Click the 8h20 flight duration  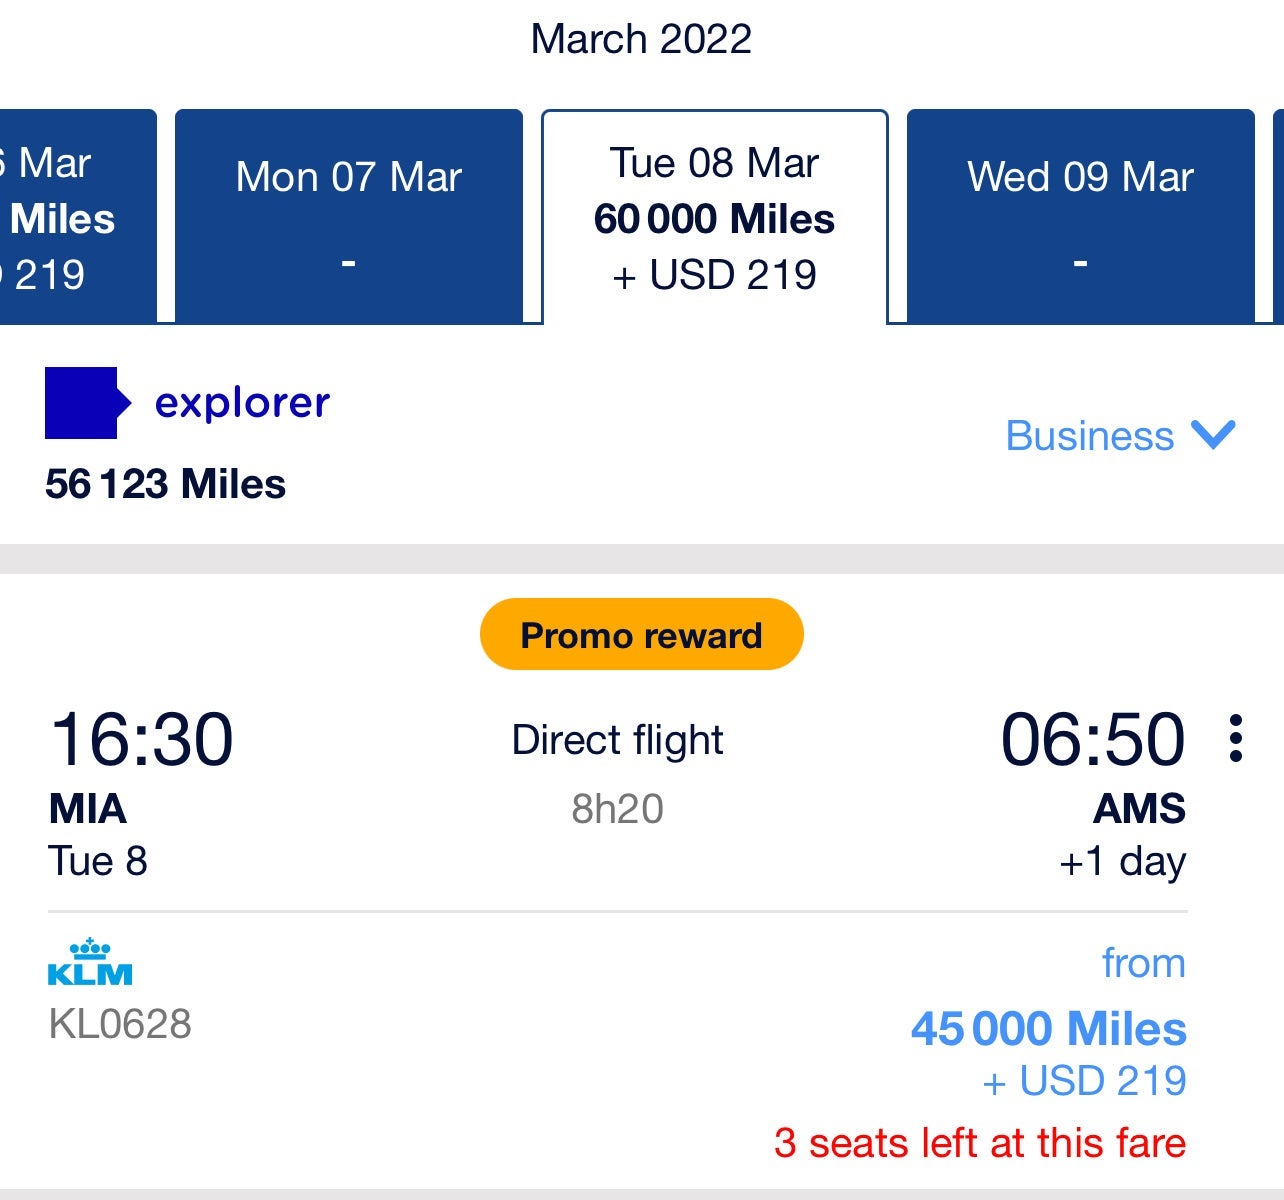[617, 810]
